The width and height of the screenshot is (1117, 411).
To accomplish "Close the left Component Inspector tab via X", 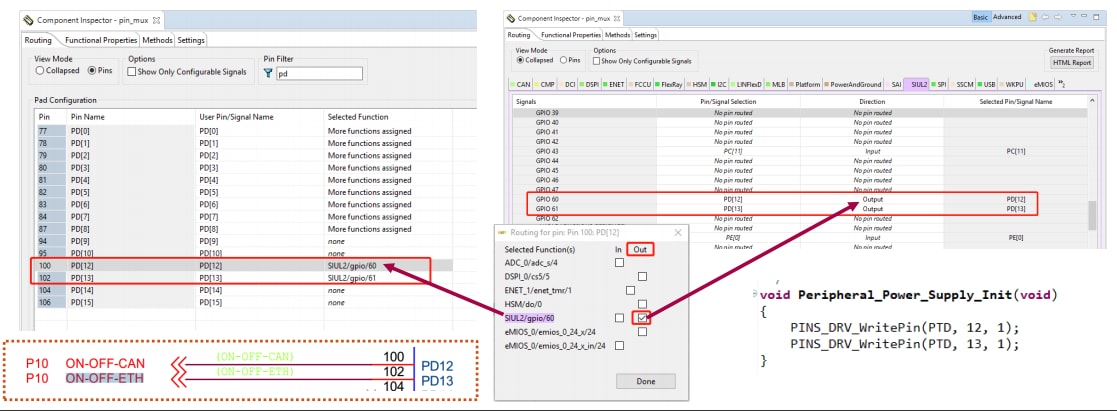I will [158, 20].
